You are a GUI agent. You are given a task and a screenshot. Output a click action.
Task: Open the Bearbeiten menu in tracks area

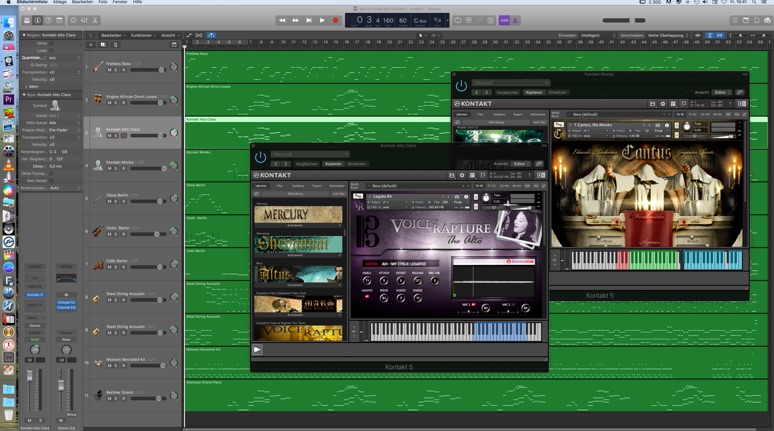pyautogui.click(x=112, y=36)
